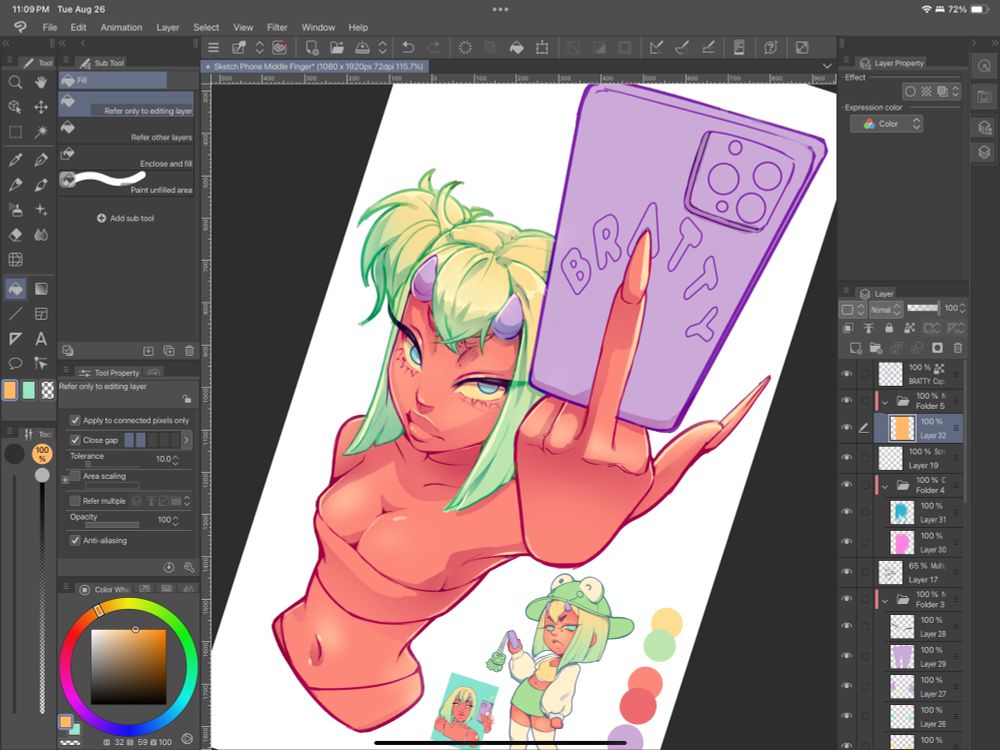Click the Delete sub tool trash icon
1000x750 pixels.
point(189,351)
